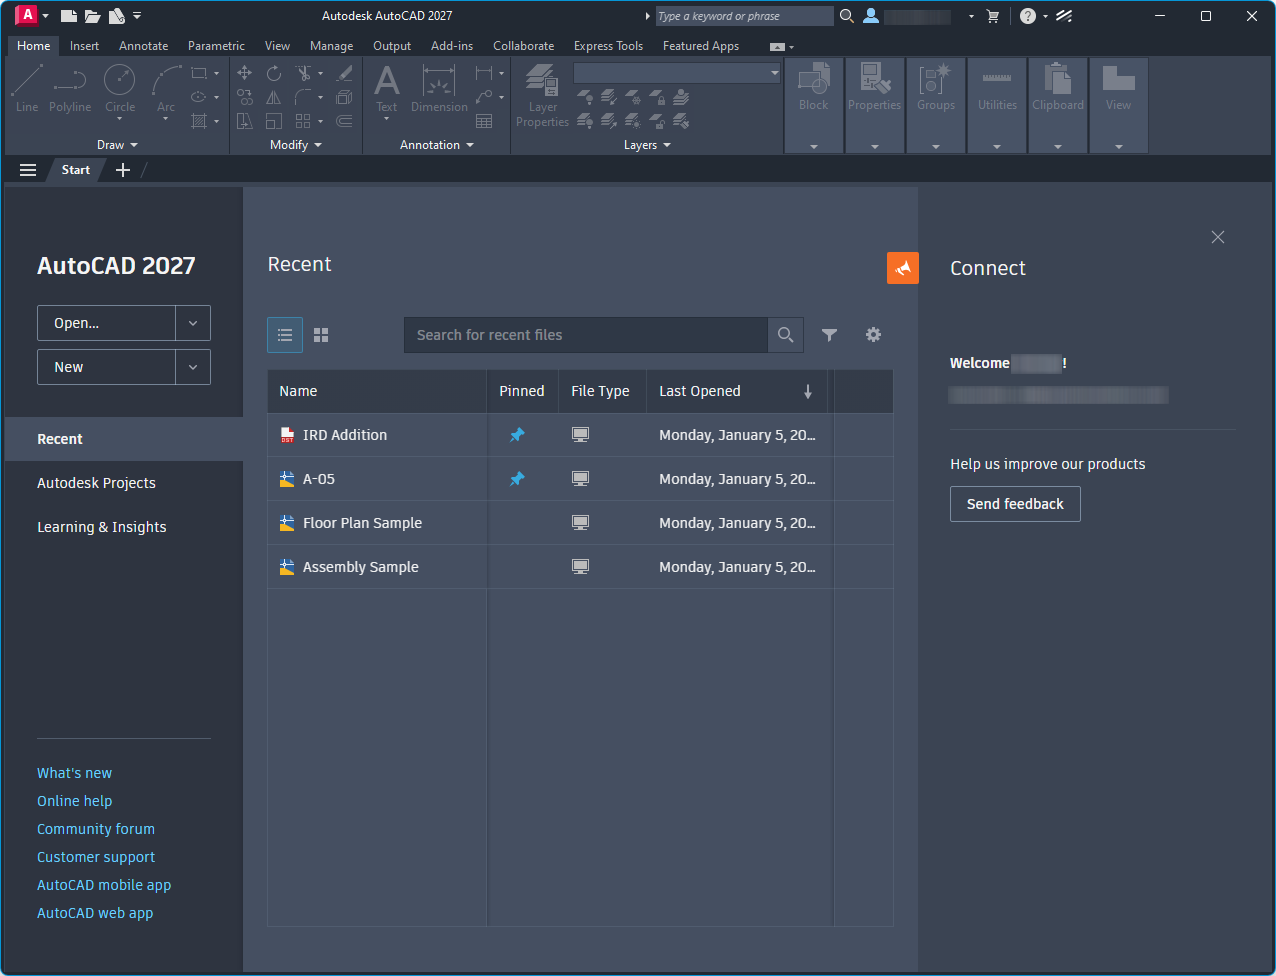Screen dimensions: 1276x976
Task: Expand the Modify panel flyout
Action: click(x=296, y=145)
